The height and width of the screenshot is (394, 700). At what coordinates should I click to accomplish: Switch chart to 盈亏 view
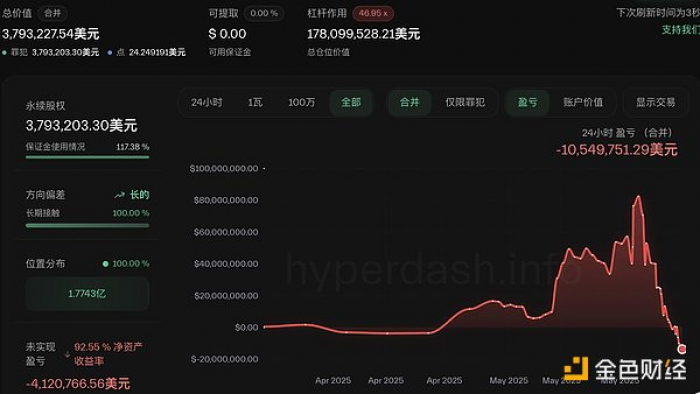click(527, 103)
